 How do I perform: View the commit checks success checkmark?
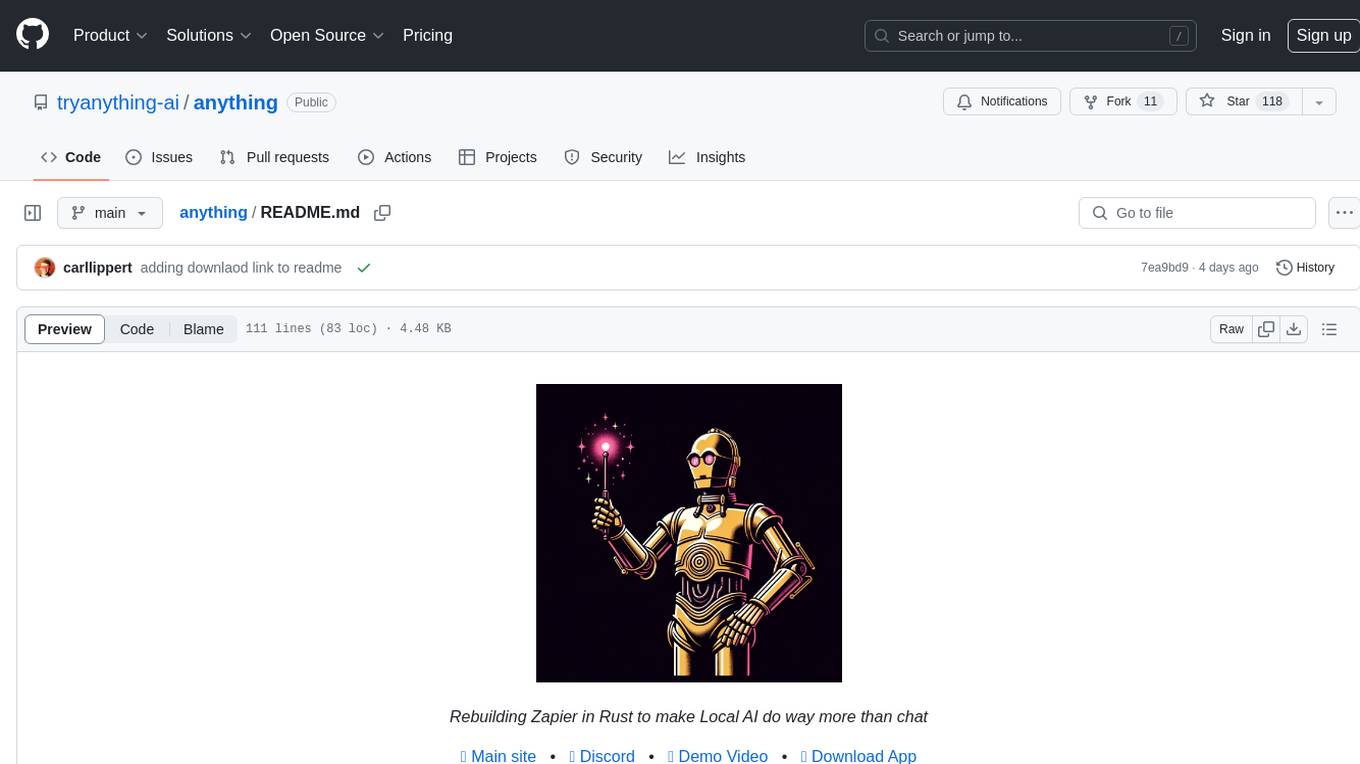tap(364, 267)
